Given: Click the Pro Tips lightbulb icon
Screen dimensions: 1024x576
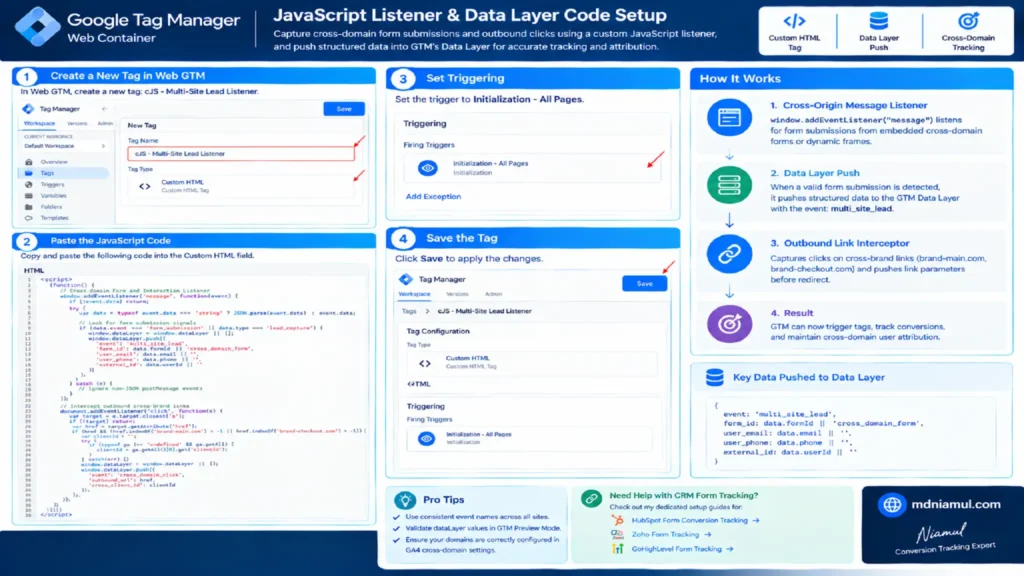Looking at the screenshot, I should (405, 500).
